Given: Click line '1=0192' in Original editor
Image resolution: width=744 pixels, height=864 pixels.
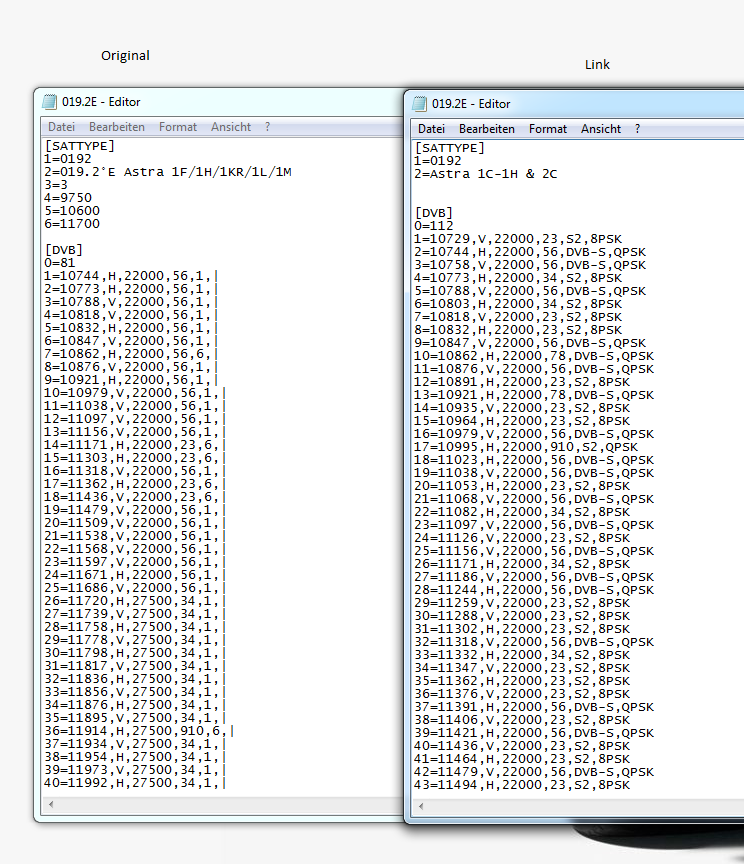Looking at the screenshot, I should point(68,159).
